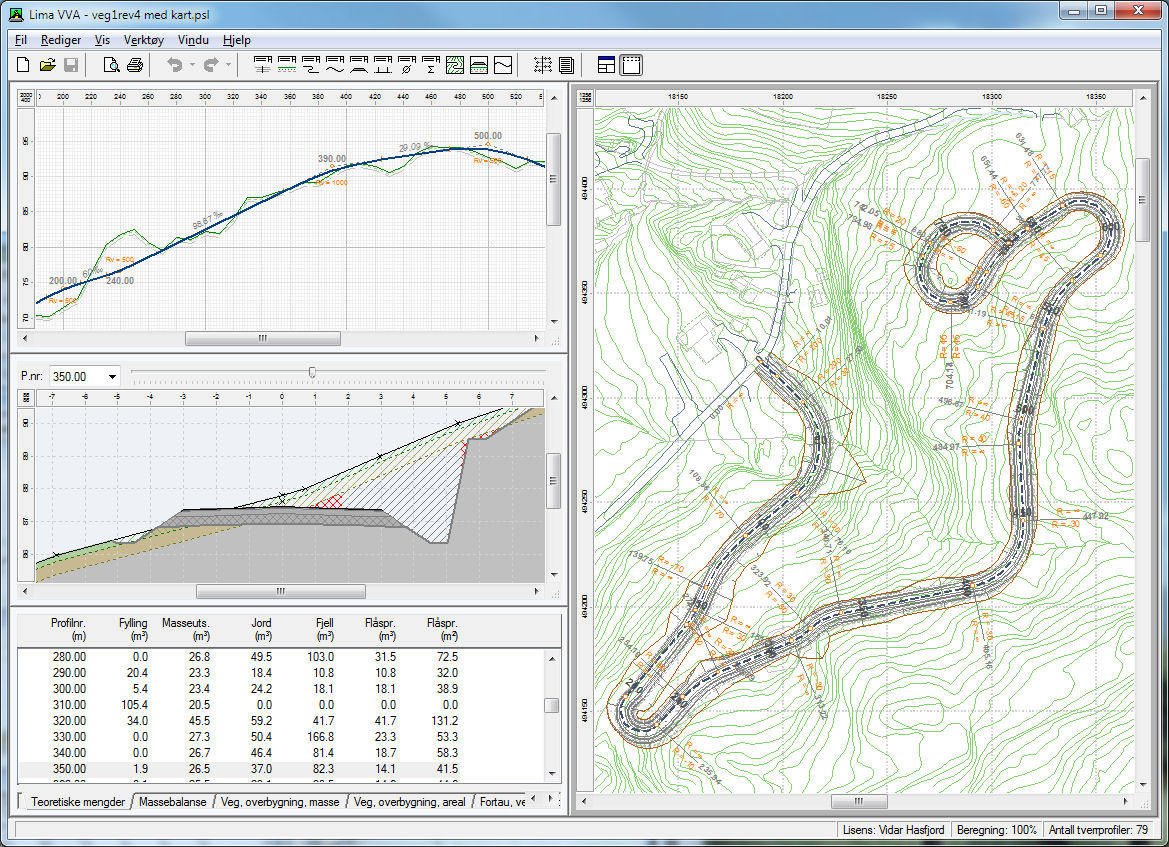The width and height of the screenshot is (1169, 847).
Task: Switch to the Massebalanse tab
Action: click(x=173, y=801)
